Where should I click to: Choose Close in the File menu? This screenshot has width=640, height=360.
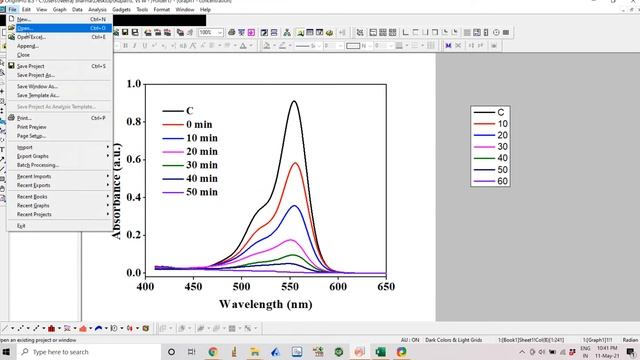[60, 55]
